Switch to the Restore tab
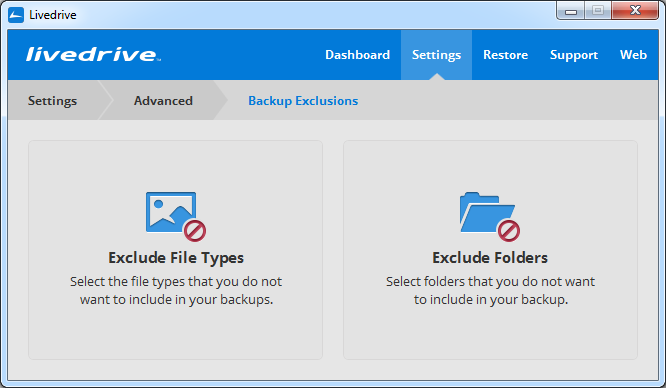The height and width of the screenshot is (388, 666). pyautogui.click(x=505, y=55)
